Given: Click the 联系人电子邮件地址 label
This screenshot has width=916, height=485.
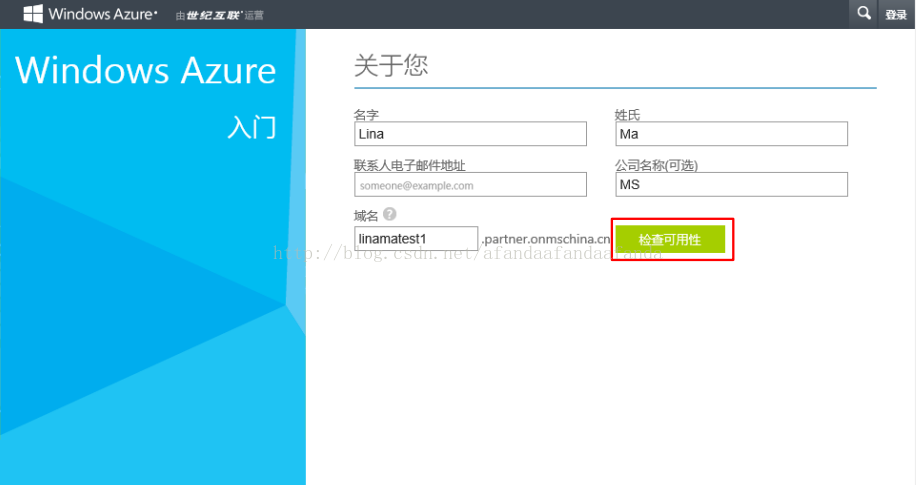Looking at the screenshot, I should tap(410, 165).
